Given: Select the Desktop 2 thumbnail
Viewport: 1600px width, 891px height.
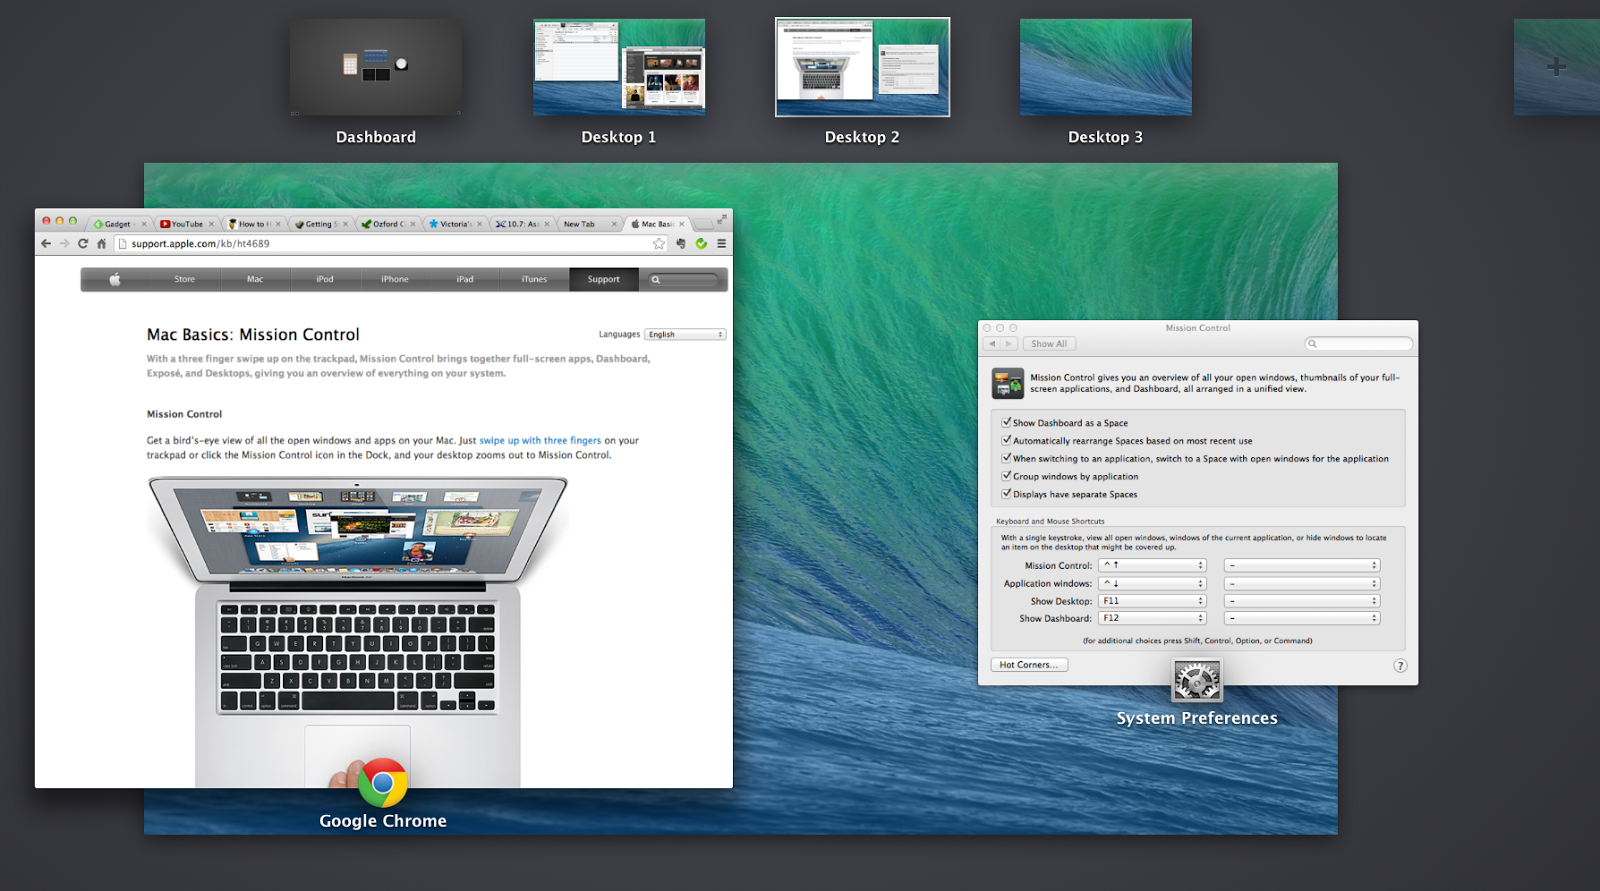Looking at the screenshot, I should [862, 67].
